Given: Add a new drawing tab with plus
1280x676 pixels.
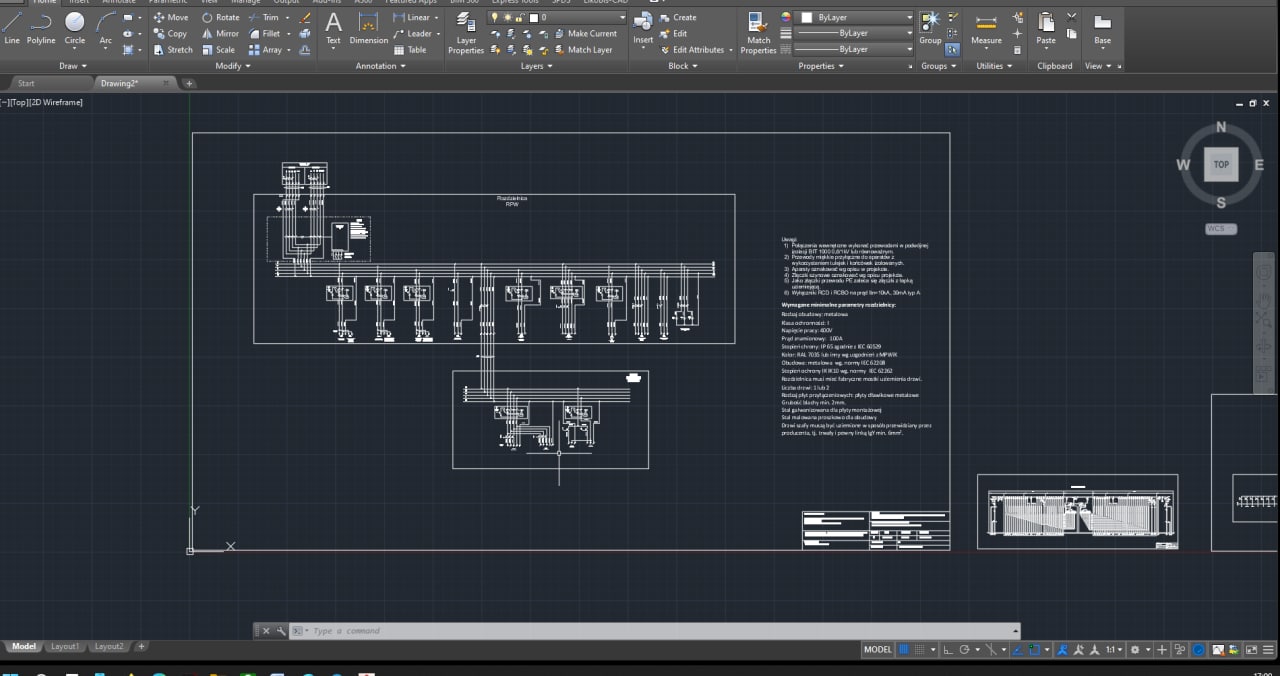Looking at the screenshot, I should coord(189,83).
